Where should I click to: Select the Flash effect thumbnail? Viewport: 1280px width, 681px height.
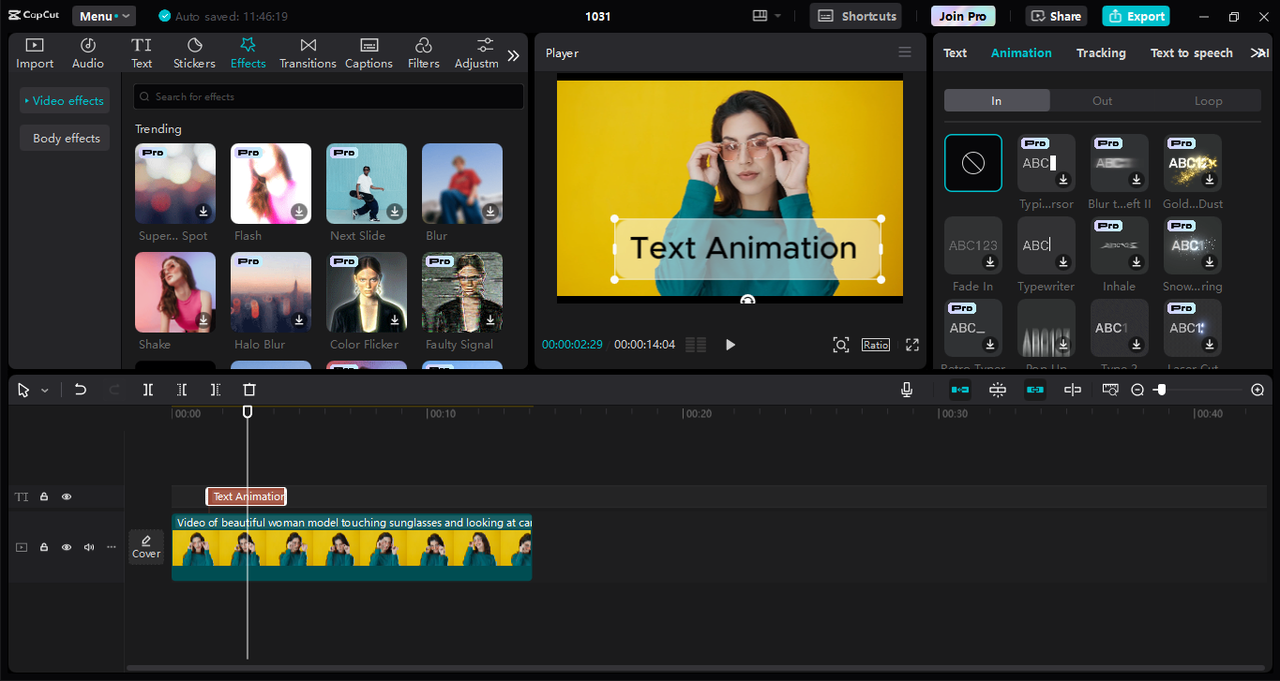(x=271, y=184)
